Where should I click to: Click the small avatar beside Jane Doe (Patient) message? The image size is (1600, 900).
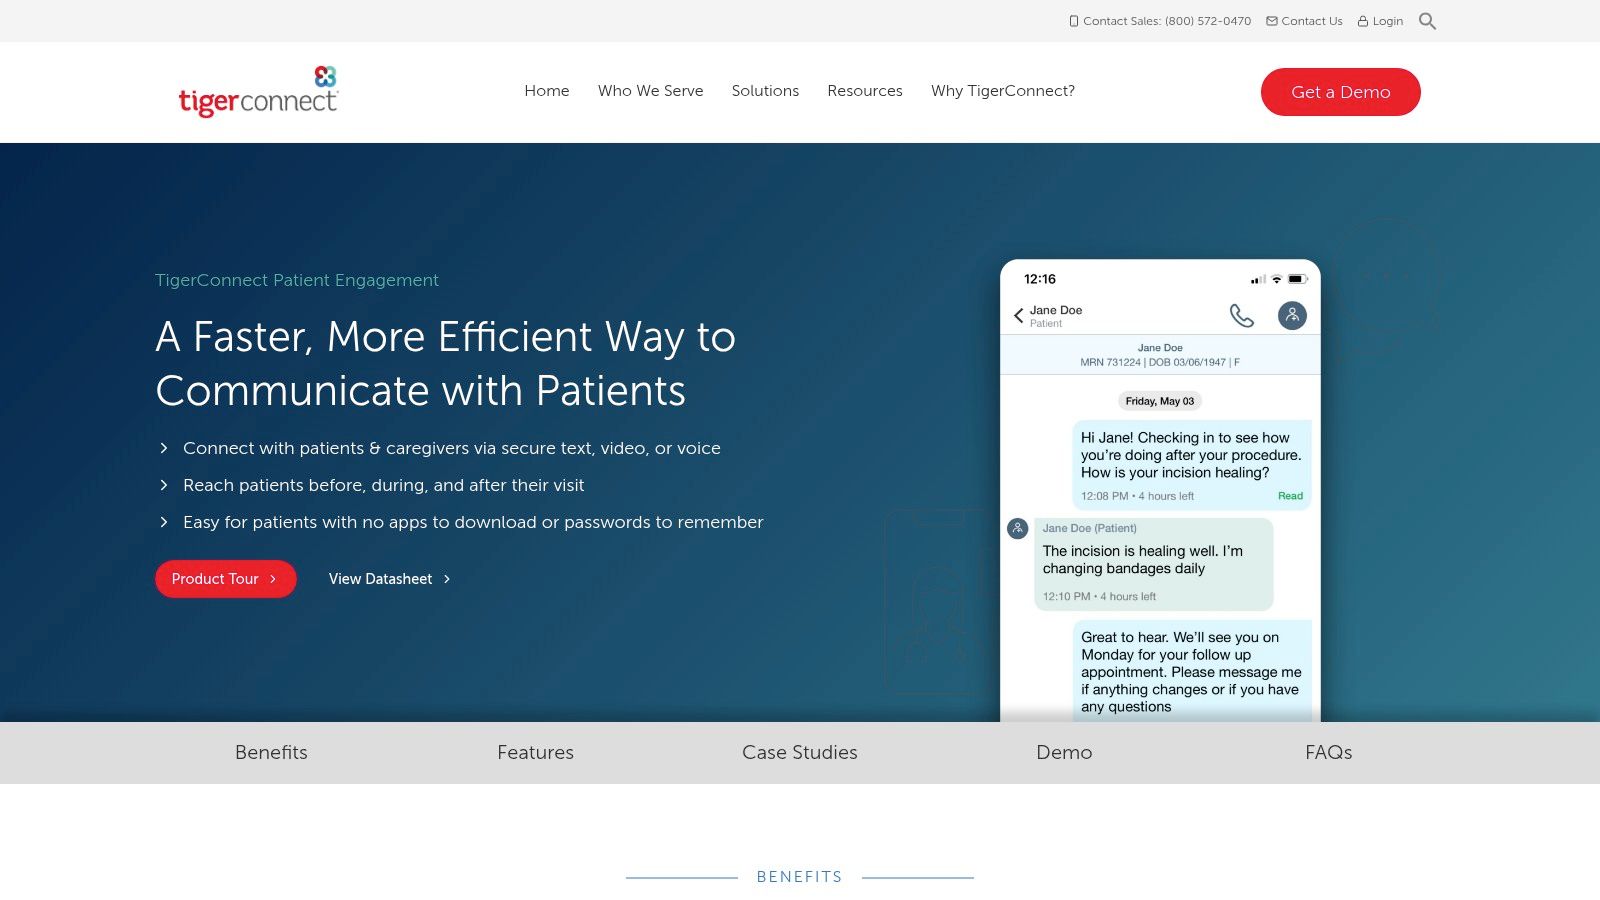[x=1017, y=528]
